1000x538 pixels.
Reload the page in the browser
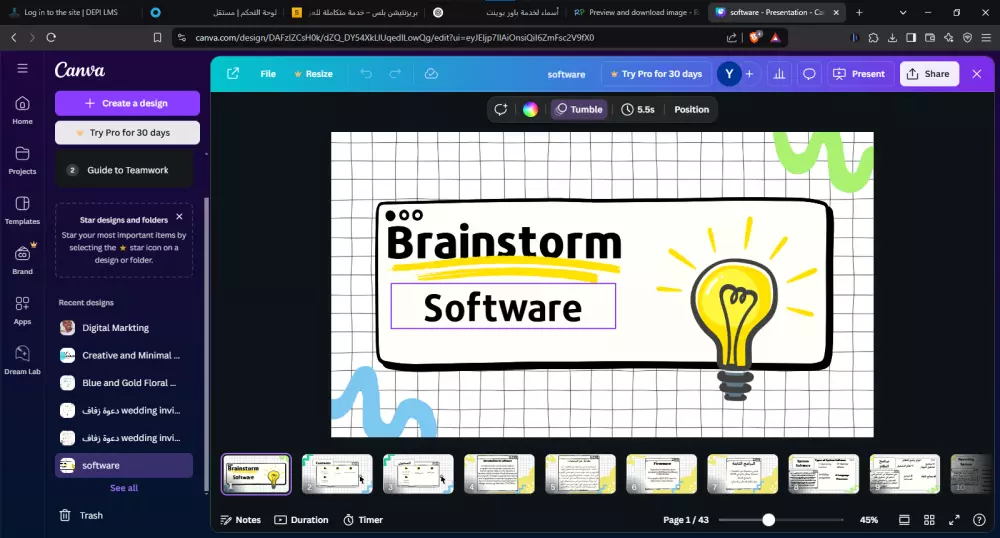(51, 38)
